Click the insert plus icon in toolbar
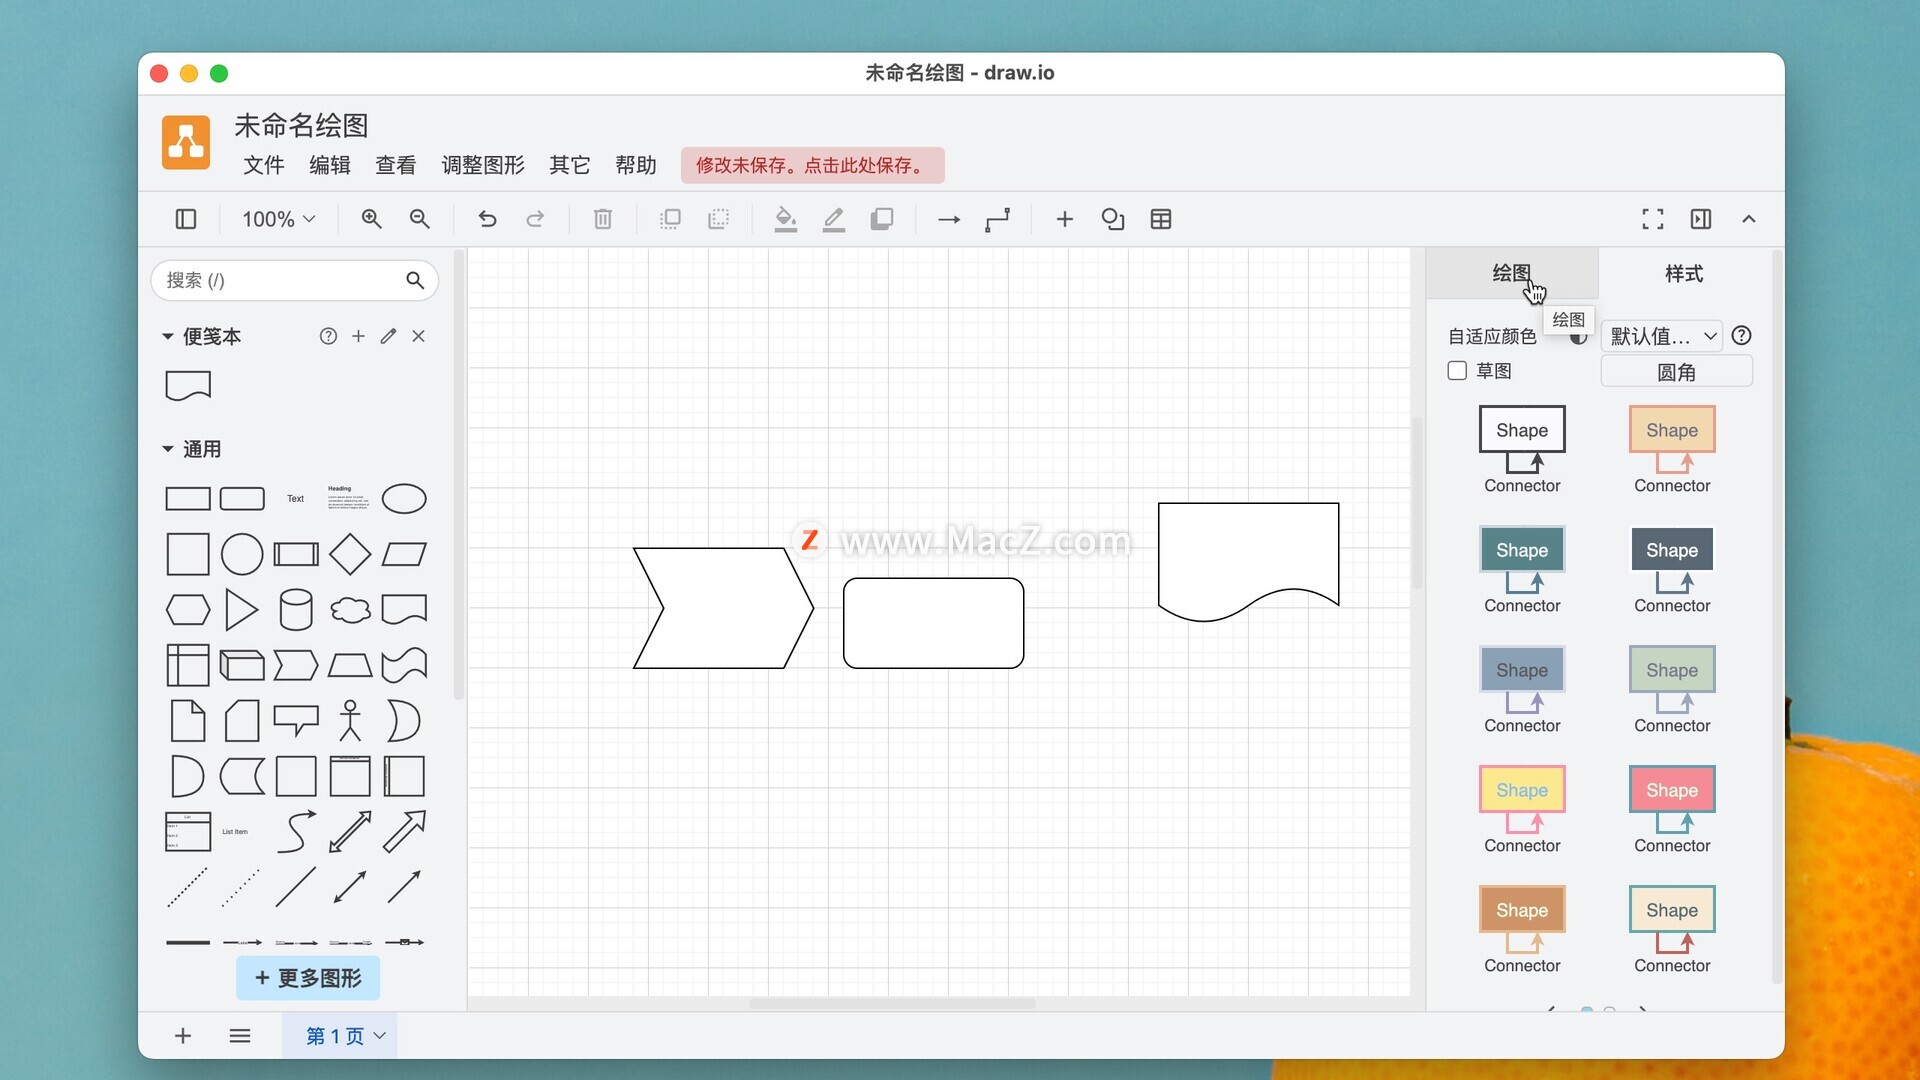The width and height of the screenshot is (1920, 1080). tap(1065, 219)
